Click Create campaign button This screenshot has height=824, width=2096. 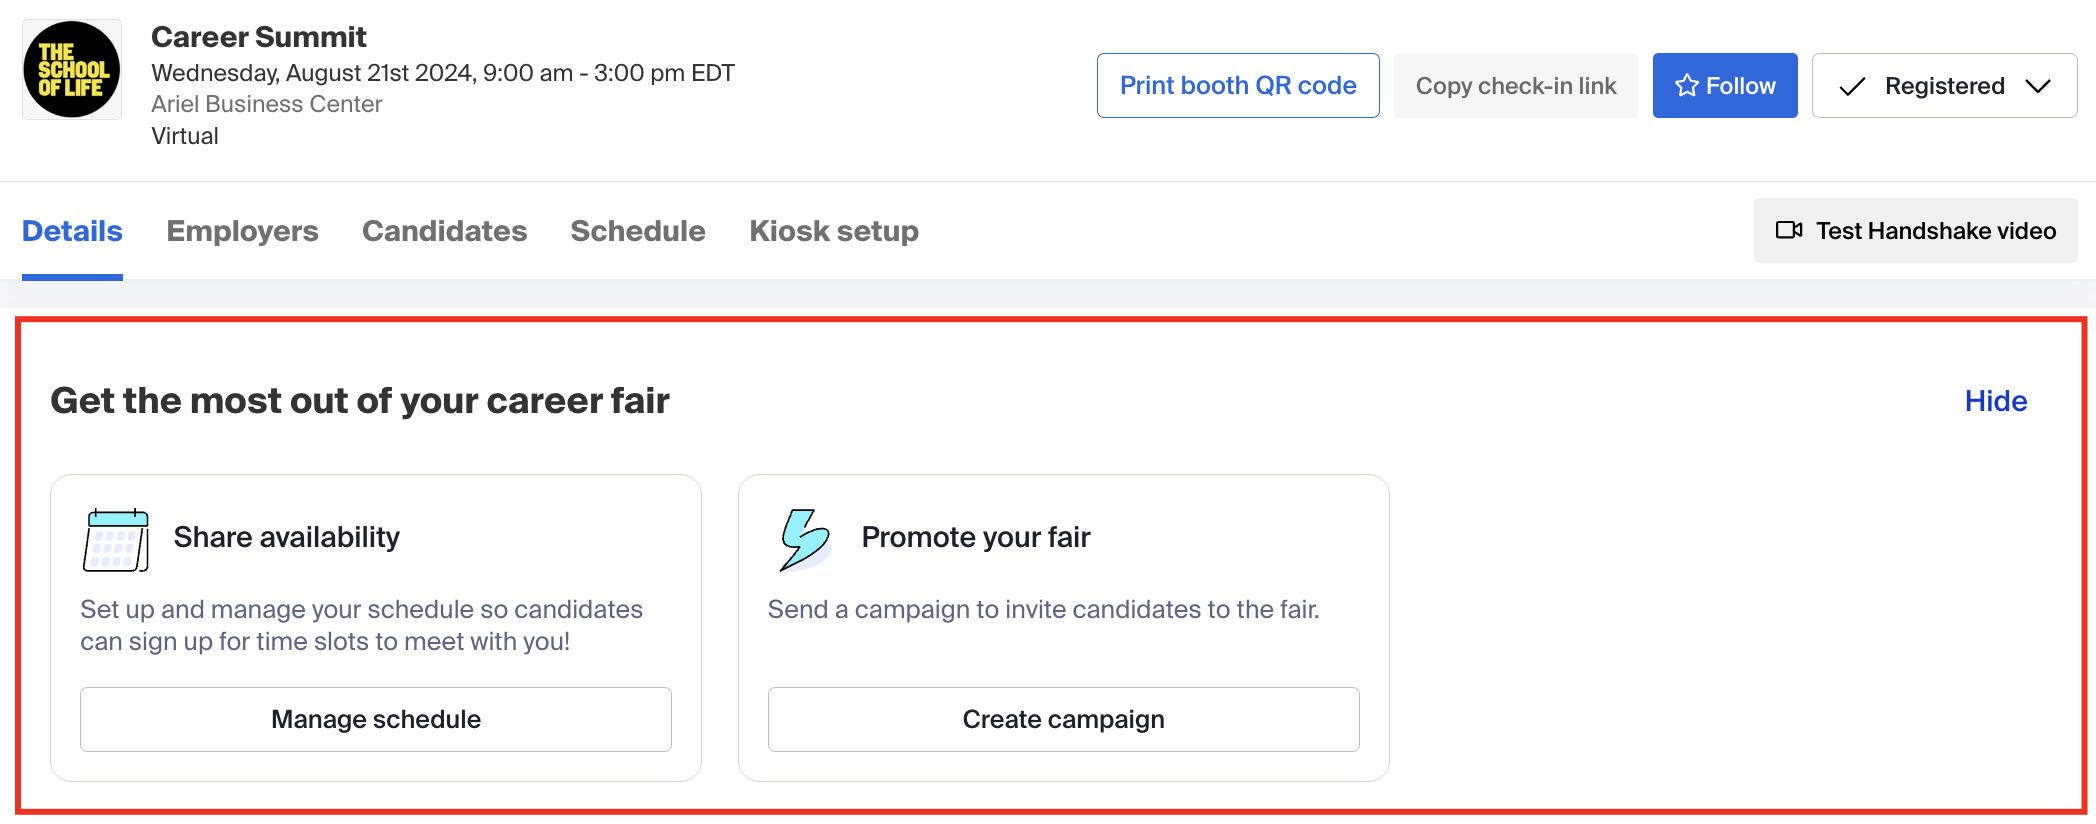[x=1064, y=719]
